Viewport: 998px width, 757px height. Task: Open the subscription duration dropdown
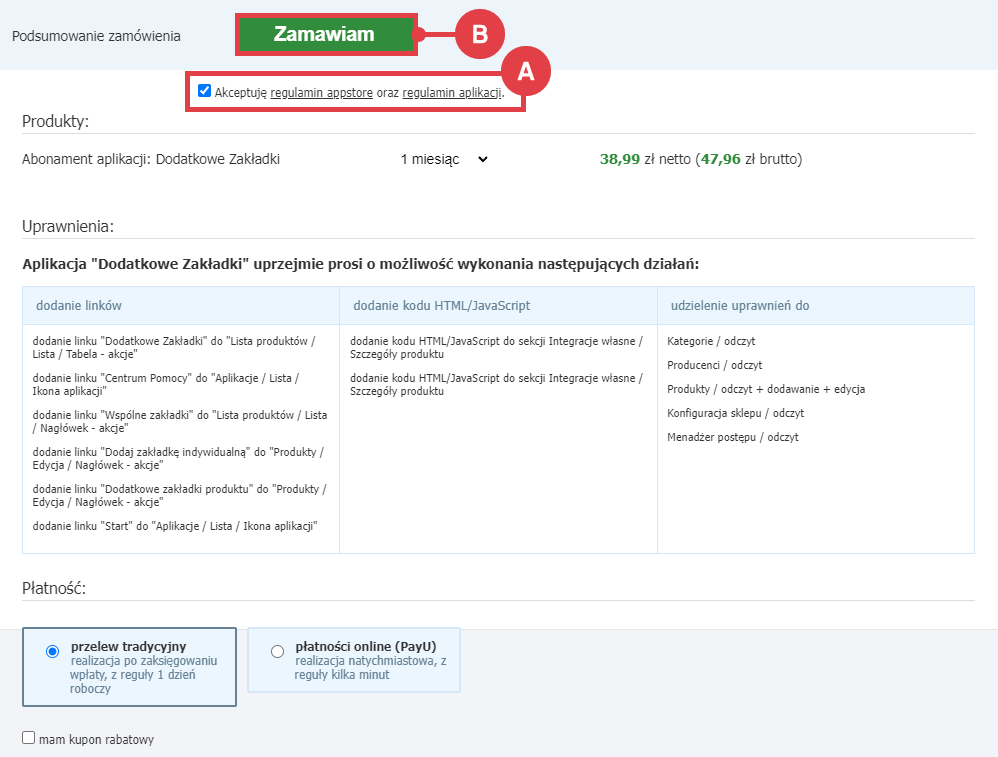pyautogui.click(x=442, y=159)
